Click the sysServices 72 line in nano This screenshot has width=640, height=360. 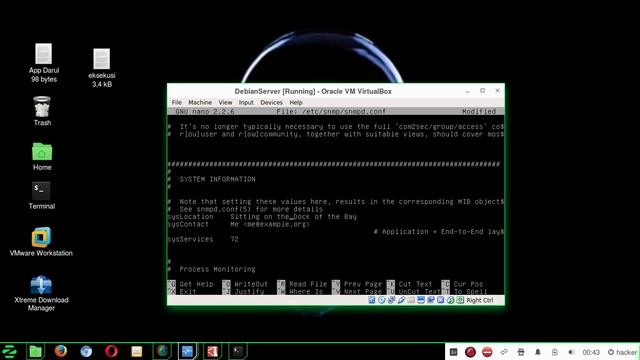pyautogui.click(x=203, y=239)
